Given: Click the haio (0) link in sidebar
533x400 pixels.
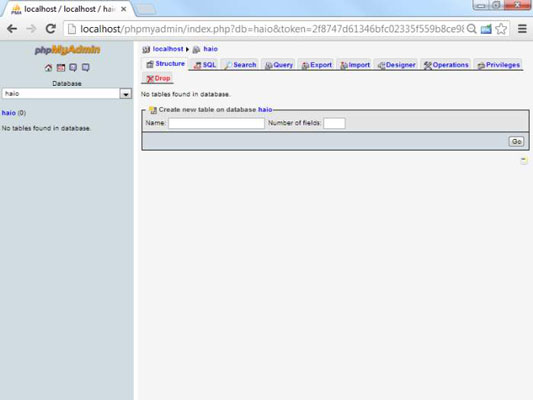Looking at the screenshot, I should pyautogui.click(x=8, y=113).
